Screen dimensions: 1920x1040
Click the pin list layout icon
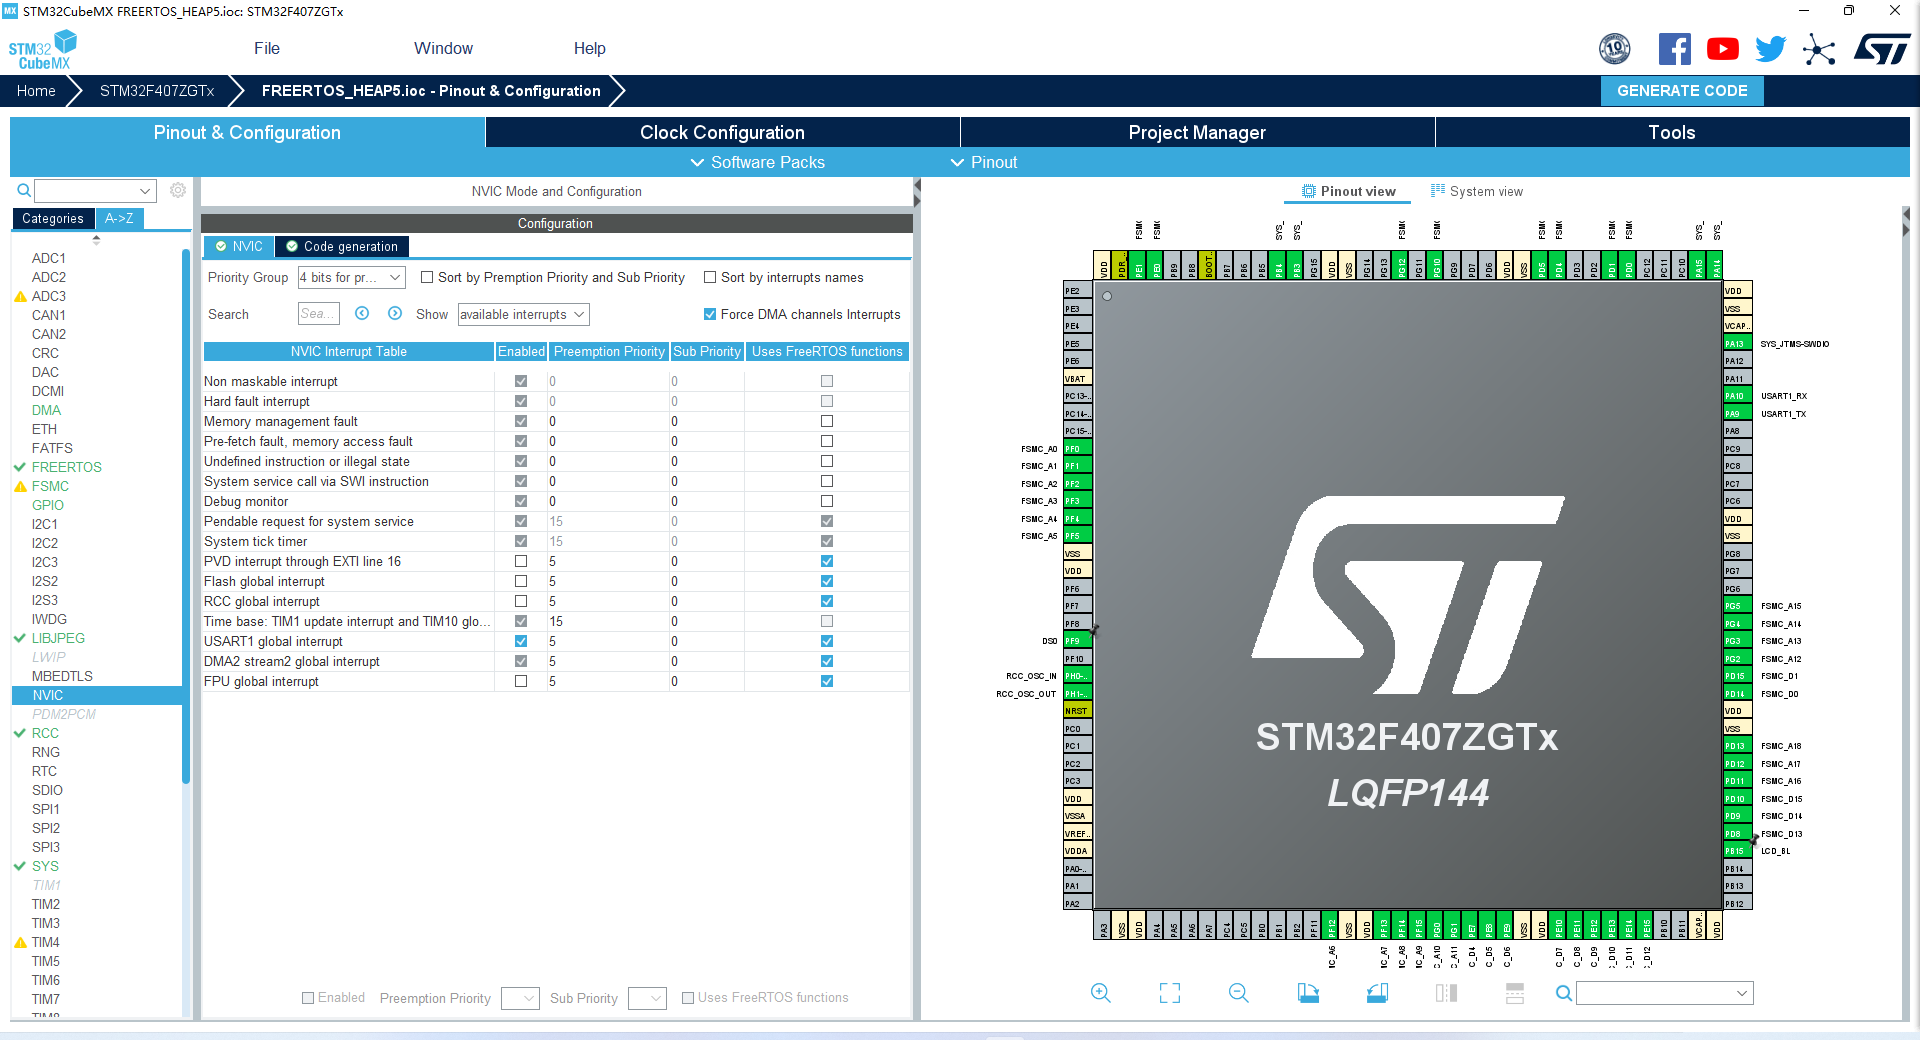1515,993
